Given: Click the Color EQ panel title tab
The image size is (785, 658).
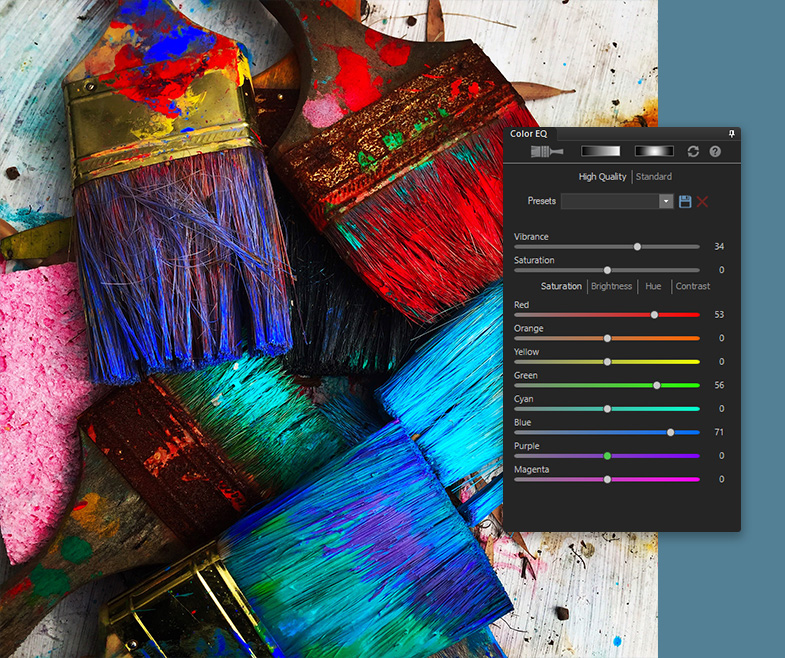Looking at the screenshot, I should click(x=529, y=134).
